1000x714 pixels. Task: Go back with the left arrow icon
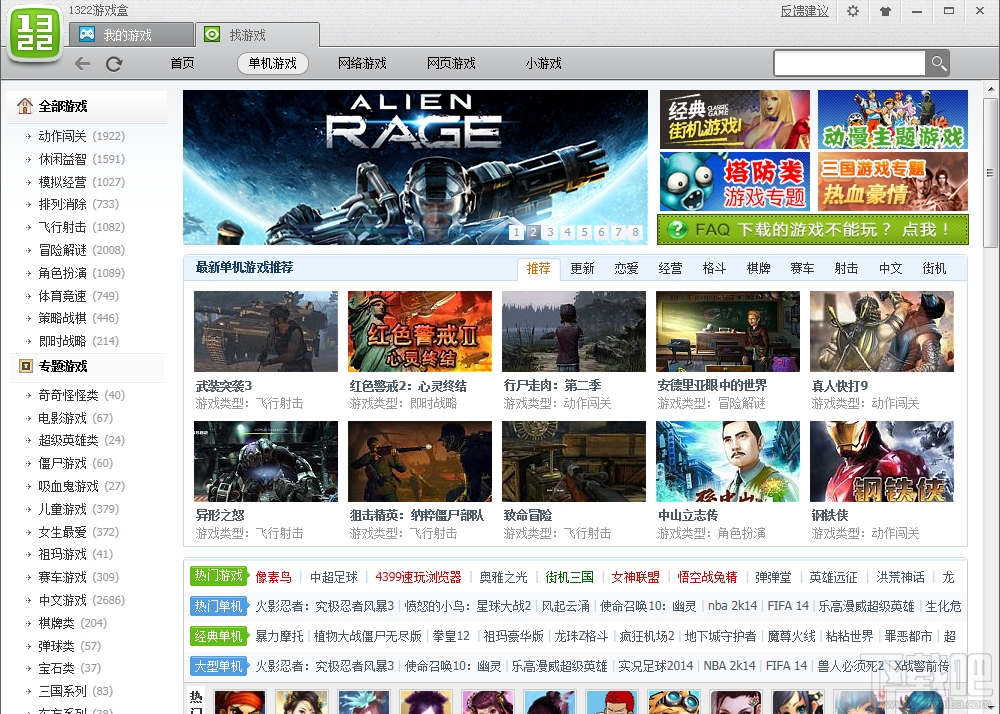pyautogui.click(x=82, y=64)
